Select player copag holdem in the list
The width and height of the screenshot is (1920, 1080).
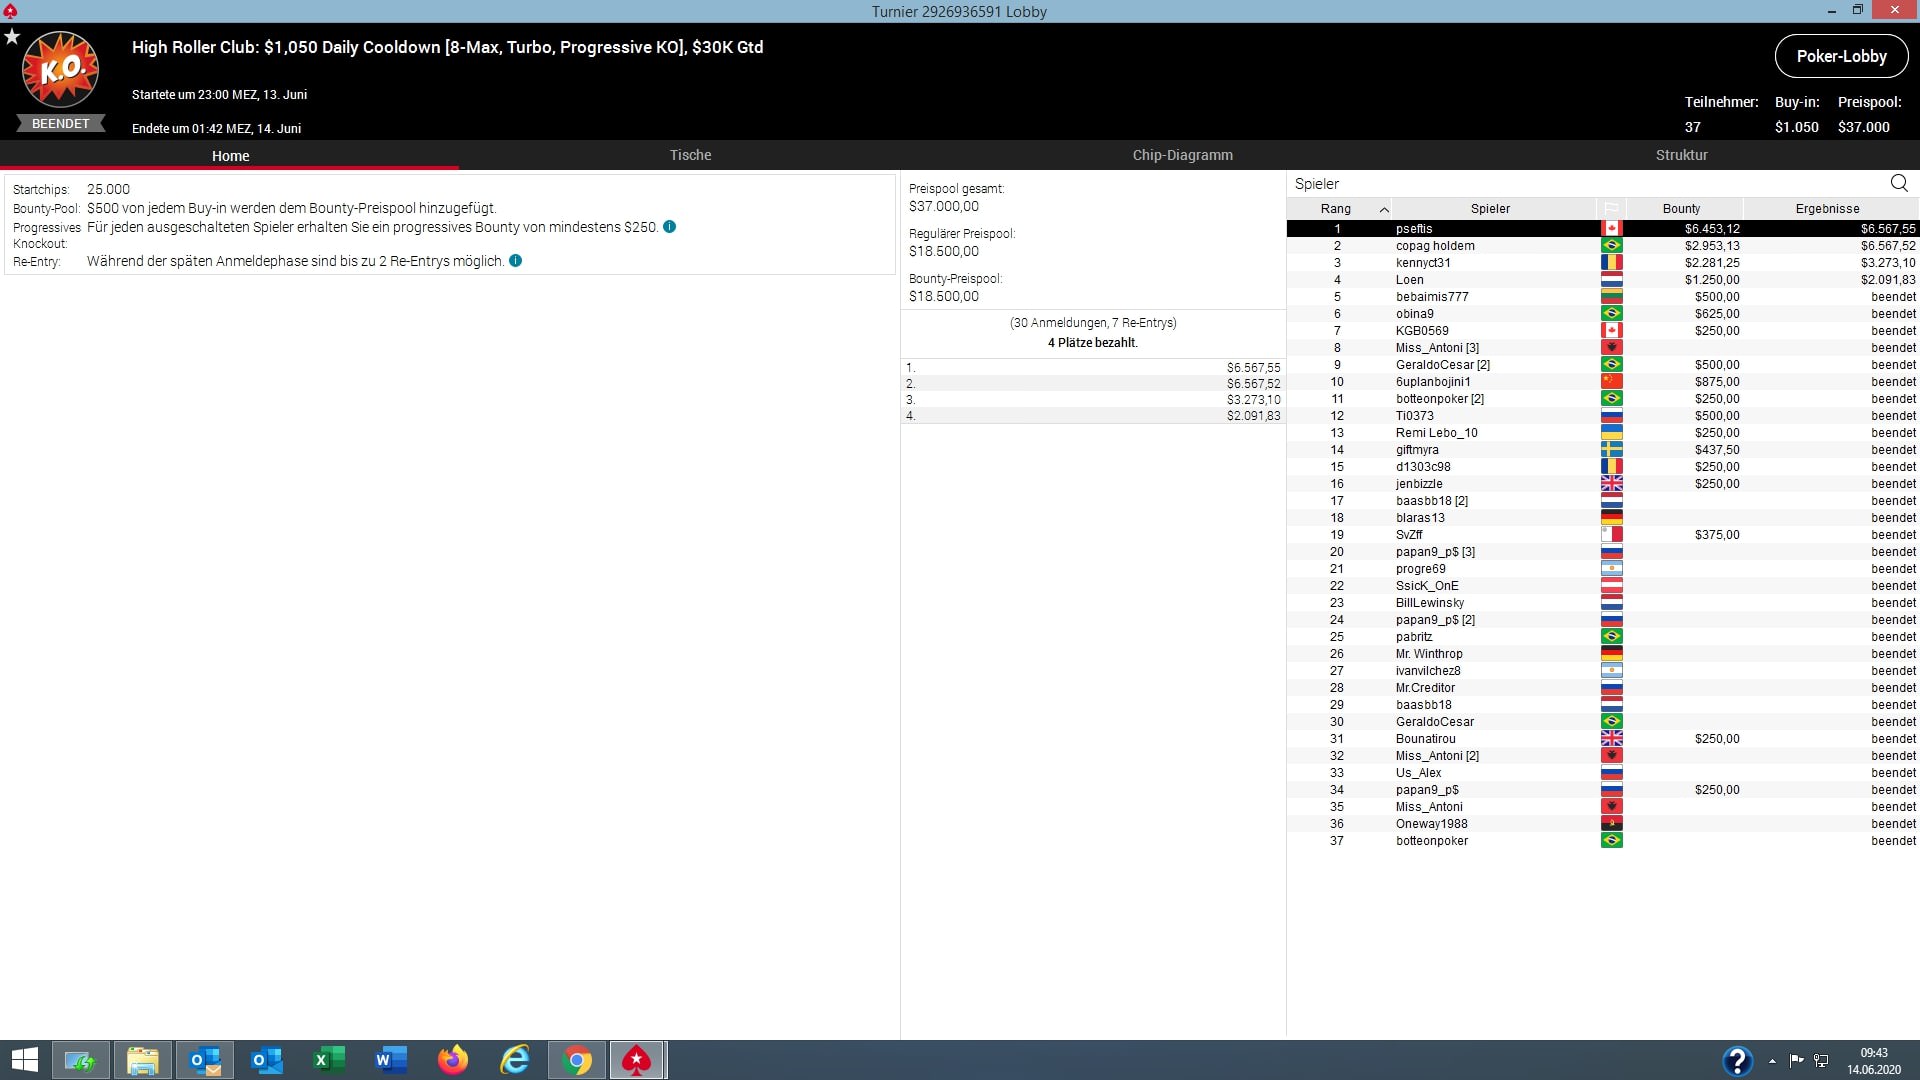tap(1435, 246)
